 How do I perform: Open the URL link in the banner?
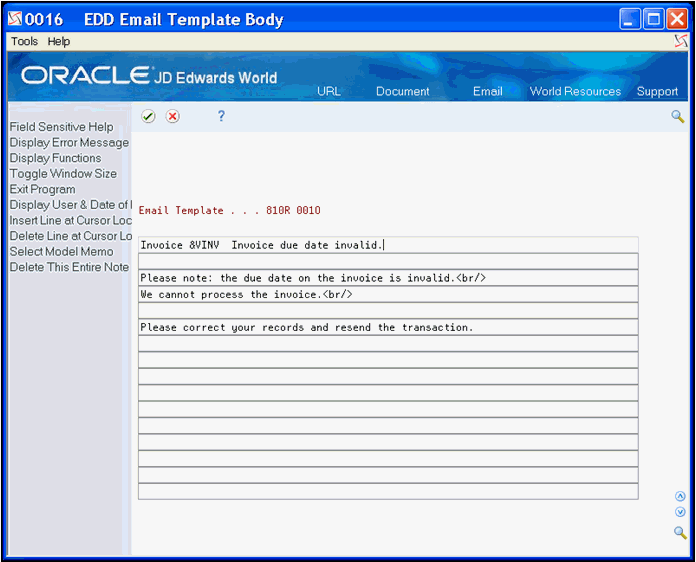point(328,91)
